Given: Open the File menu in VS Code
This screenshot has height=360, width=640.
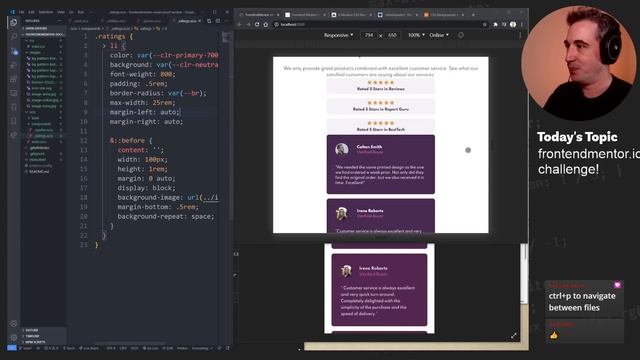Looking at the screenshot, I should tap(22, 12).
